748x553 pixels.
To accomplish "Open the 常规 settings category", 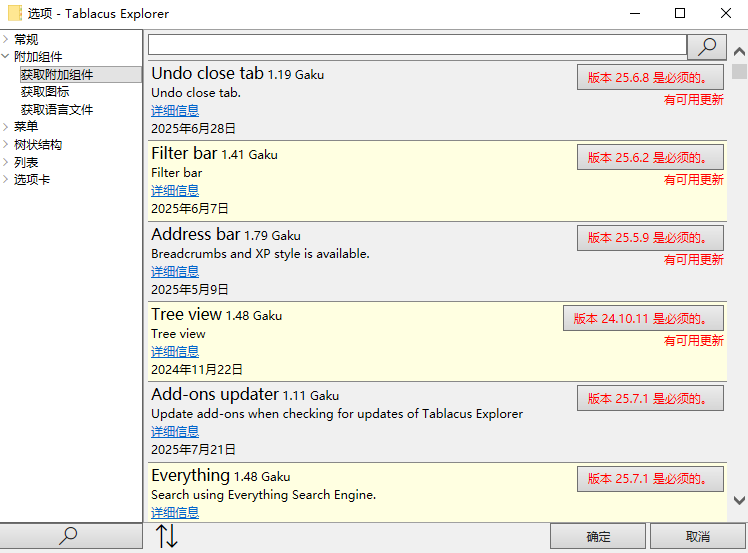I will pyautogui.click(x=26, y=39).
